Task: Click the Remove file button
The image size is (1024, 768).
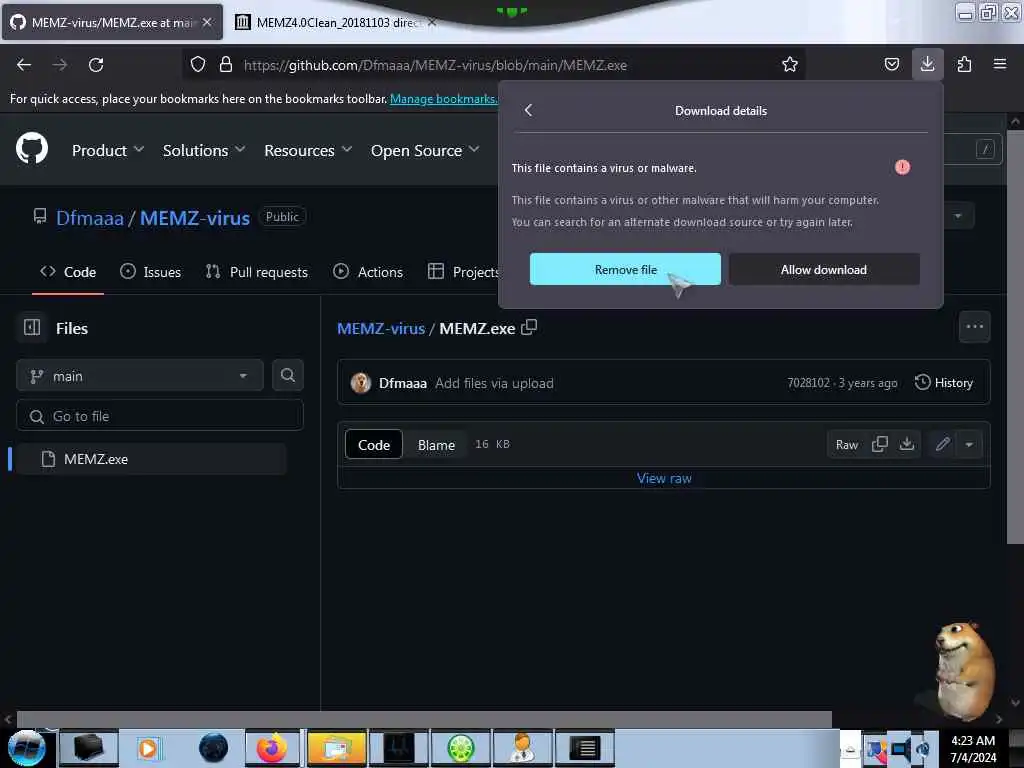Action: [625, 269]
